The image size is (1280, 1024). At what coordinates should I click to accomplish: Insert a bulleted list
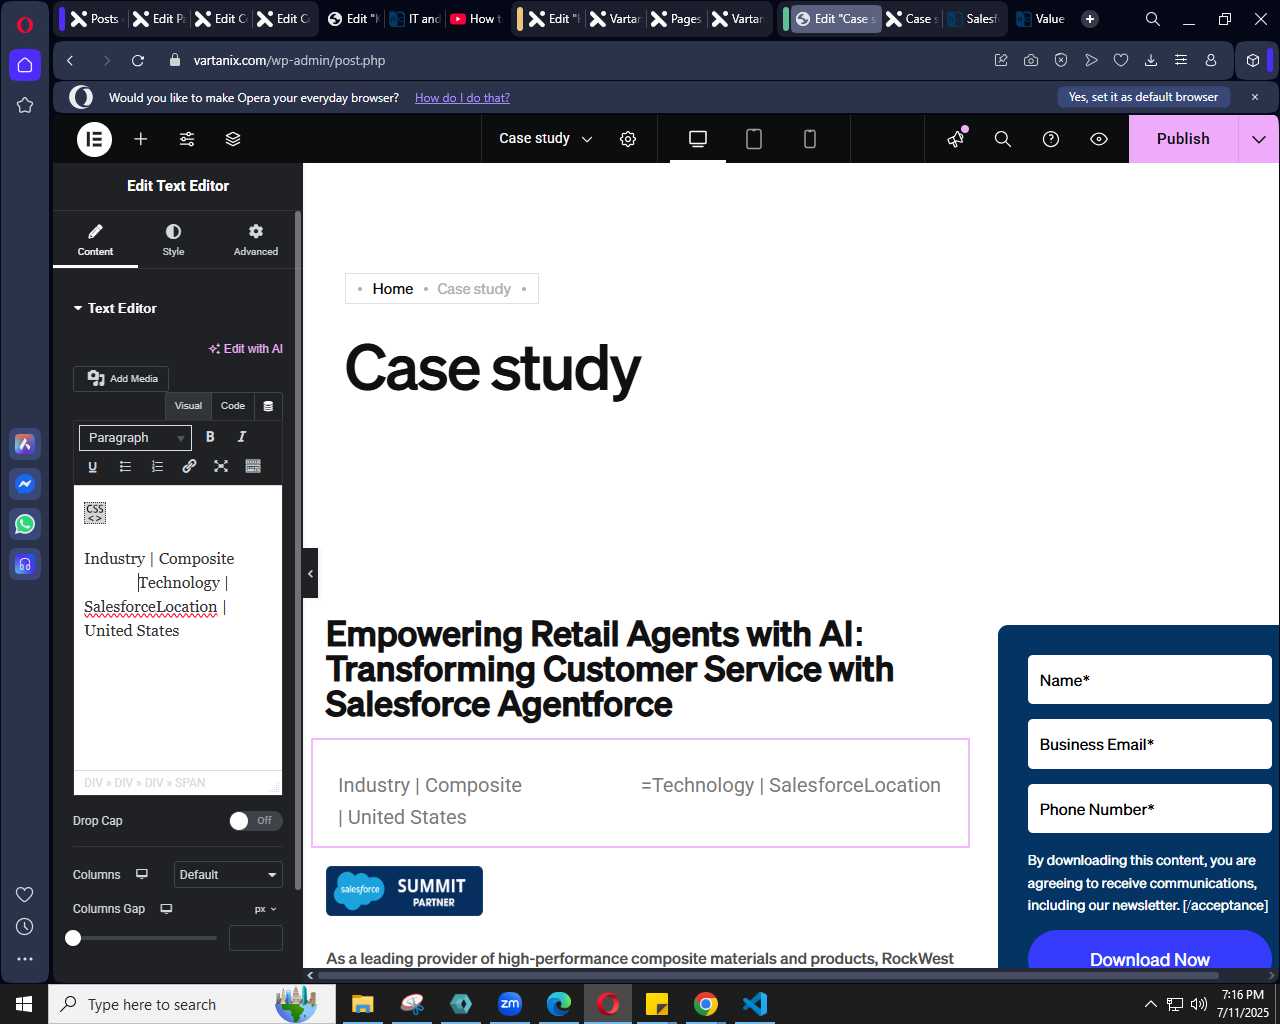[x=125, y=466]
